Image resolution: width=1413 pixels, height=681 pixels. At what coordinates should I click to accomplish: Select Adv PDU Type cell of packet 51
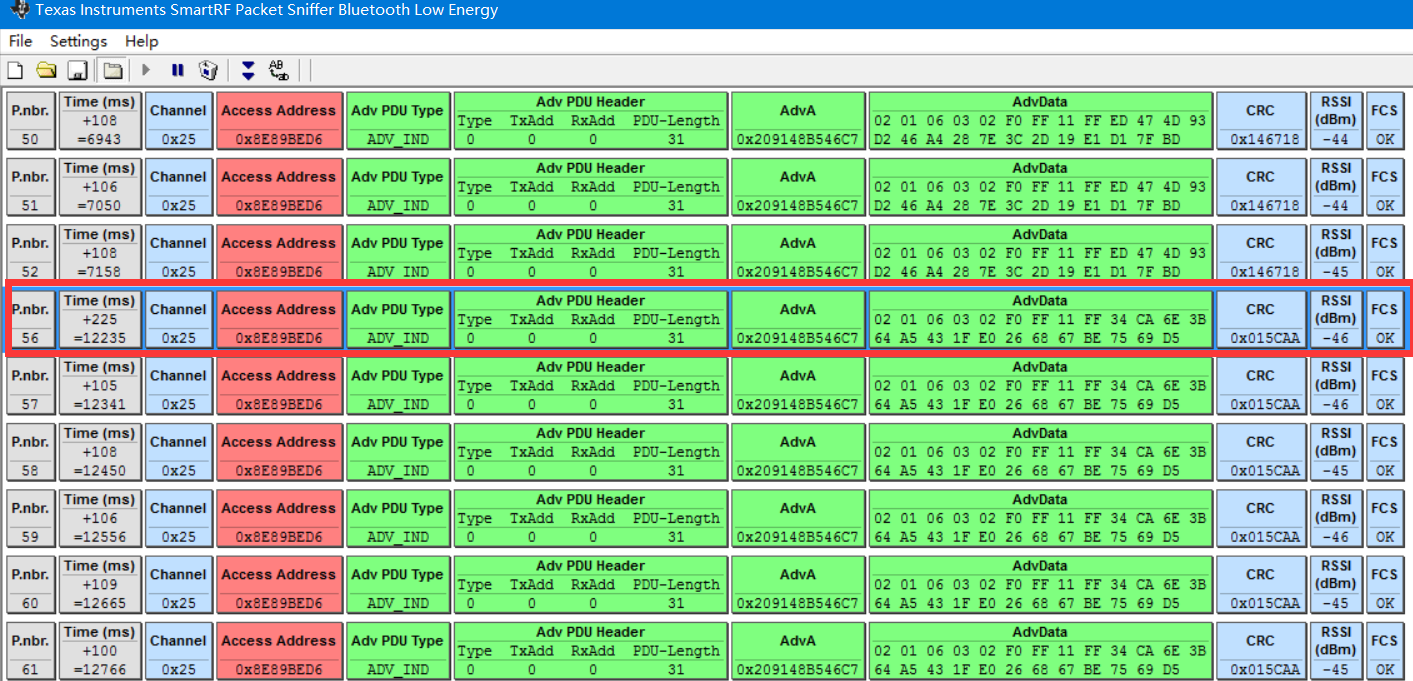[398, 186]
